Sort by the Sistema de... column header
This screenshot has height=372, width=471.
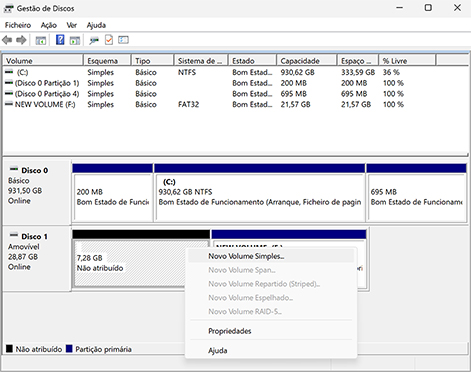(201, 61)
